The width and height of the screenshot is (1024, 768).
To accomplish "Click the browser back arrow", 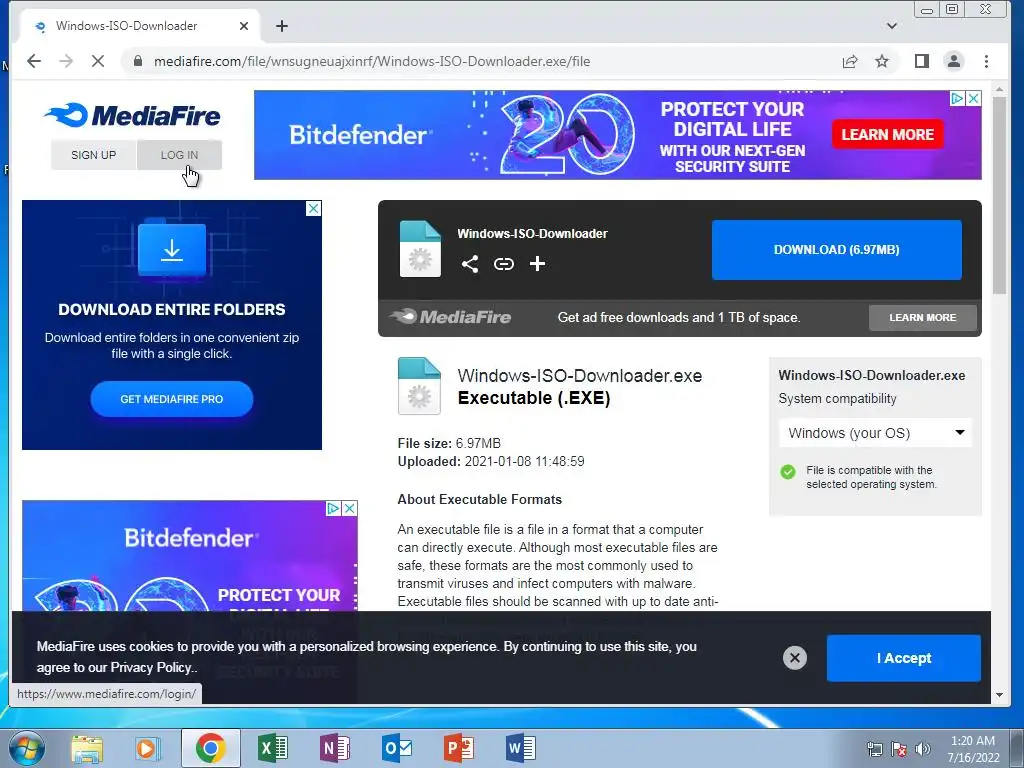I will click(x=34, y=61).
